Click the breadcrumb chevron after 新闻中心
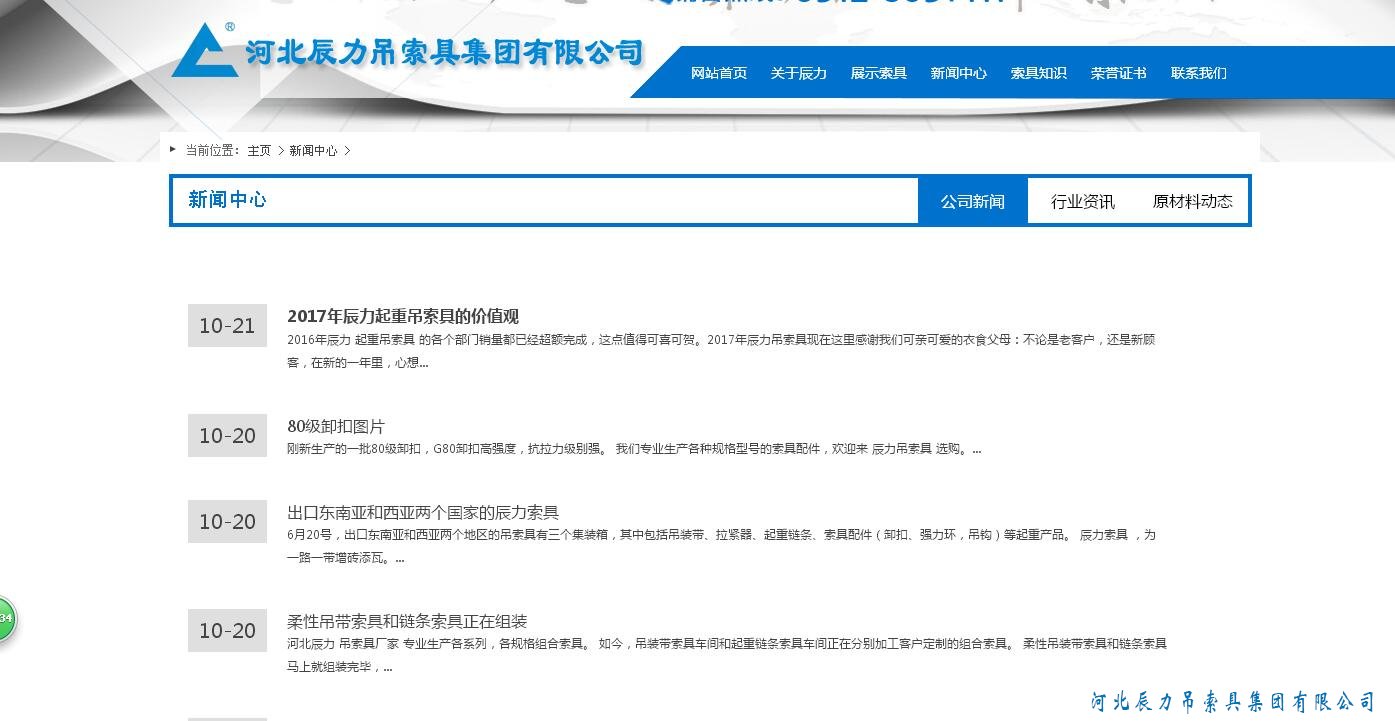The image size is (1395, 721). click(348, 150)
